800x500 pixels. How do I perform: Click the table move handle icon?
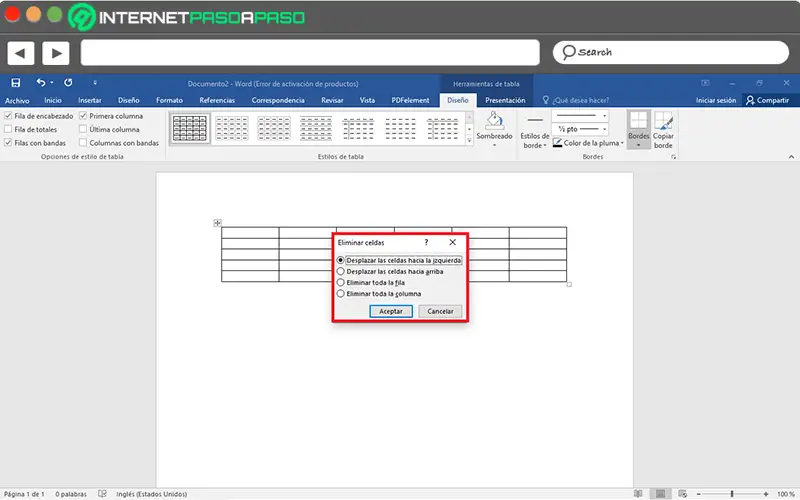coord(217,223)
